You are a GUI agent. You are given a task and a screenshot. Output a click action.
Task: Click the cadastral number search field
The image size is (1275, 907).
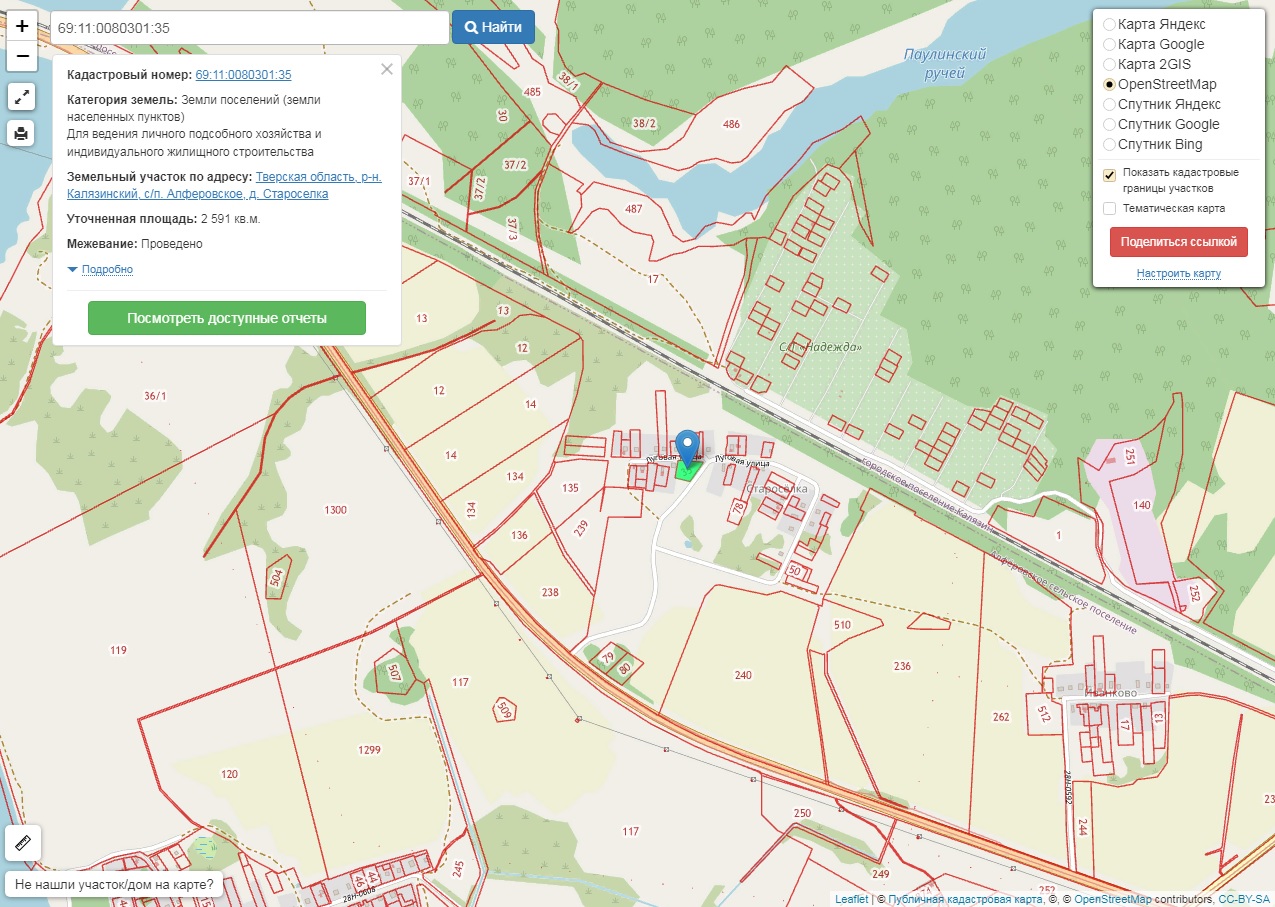pos(248,28)
